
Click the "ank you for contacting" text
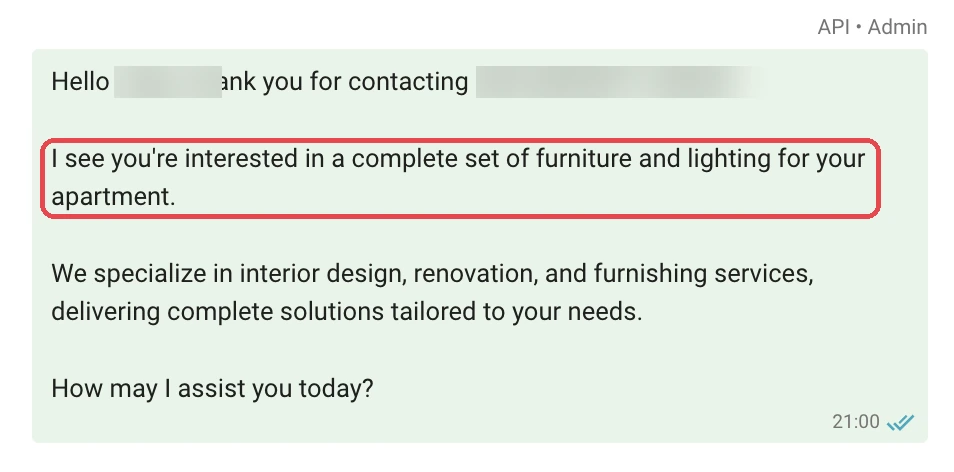345,82
